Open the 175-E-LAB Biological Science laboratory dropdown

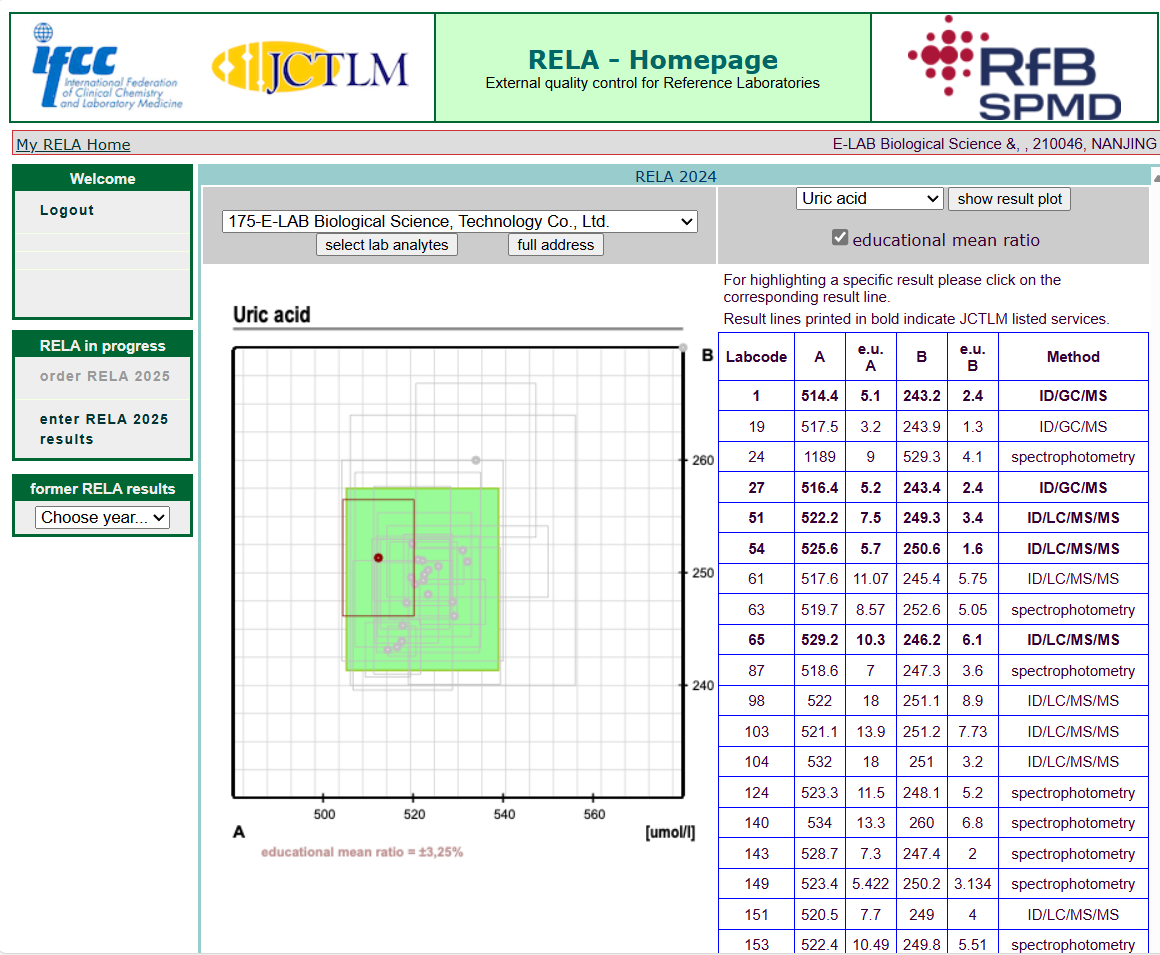tap(459, 221)
